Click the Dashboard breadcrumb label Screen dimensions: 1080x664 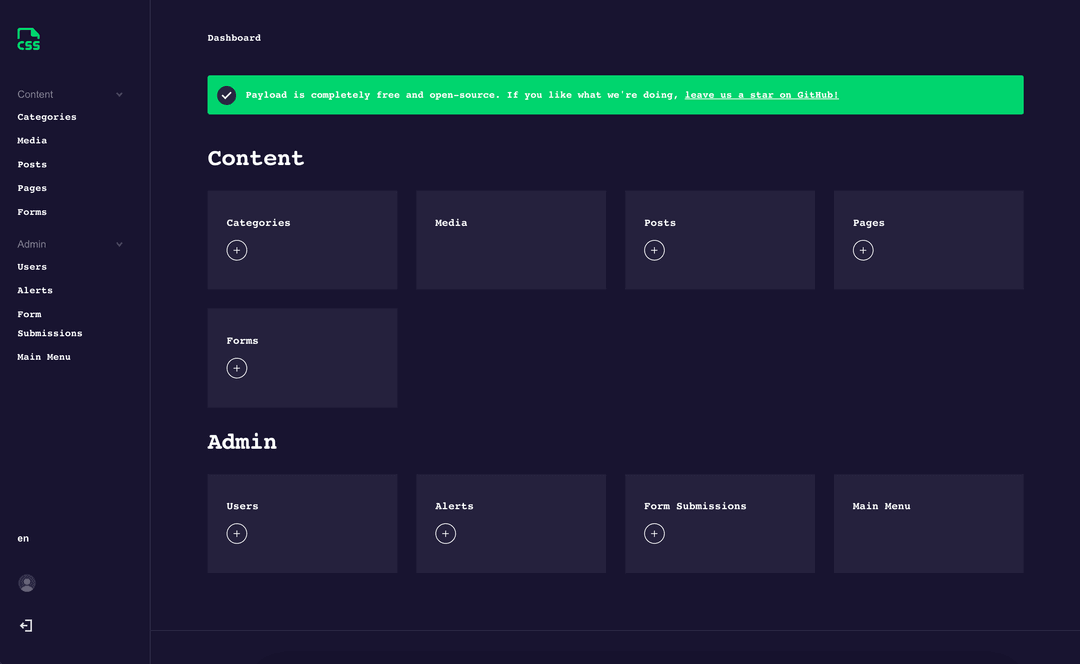[234, 37]
